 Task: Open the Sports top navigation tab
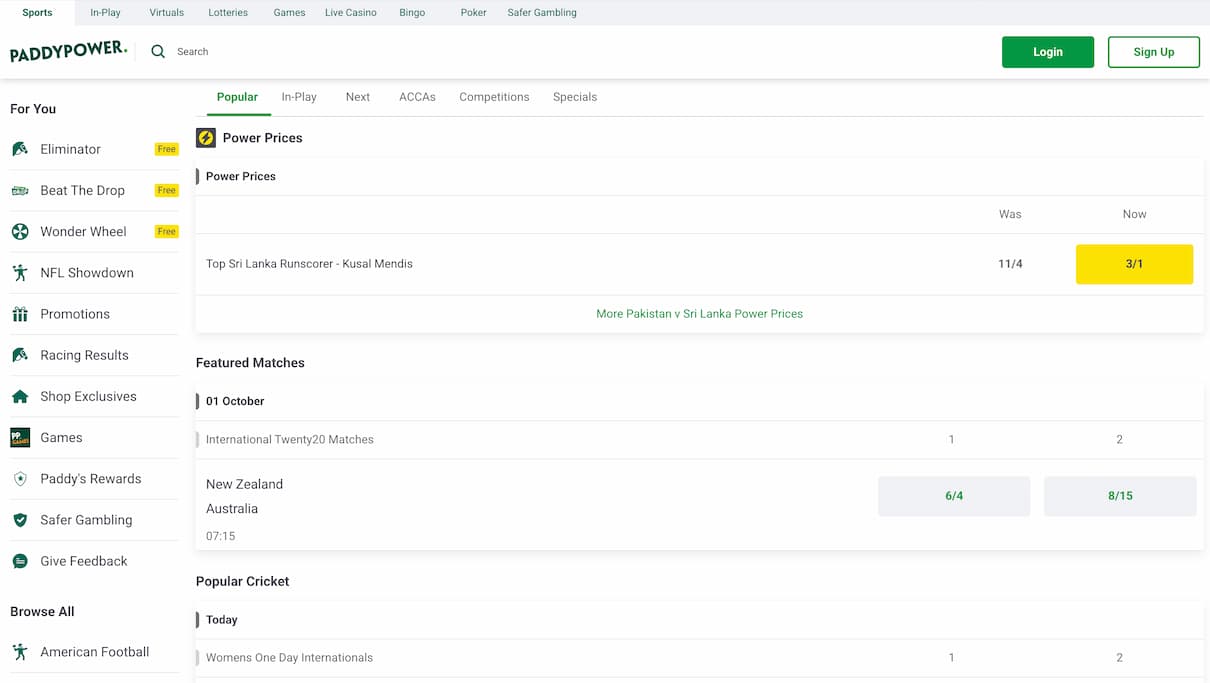37,13
